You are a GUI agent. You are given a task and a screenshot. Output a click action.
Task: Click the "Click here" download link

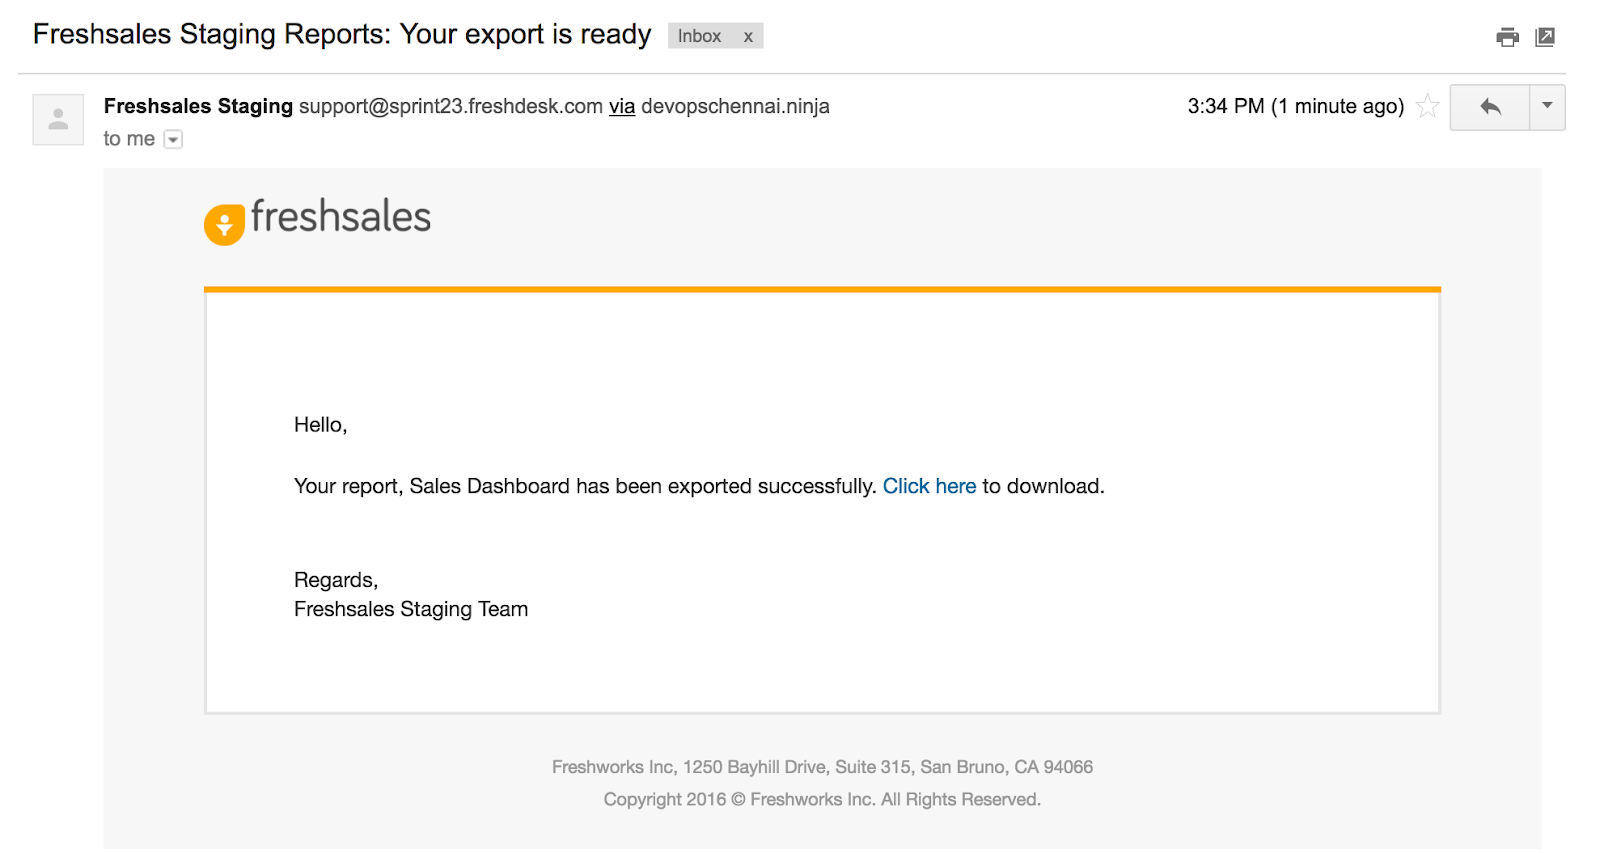[x=929, y=486]
